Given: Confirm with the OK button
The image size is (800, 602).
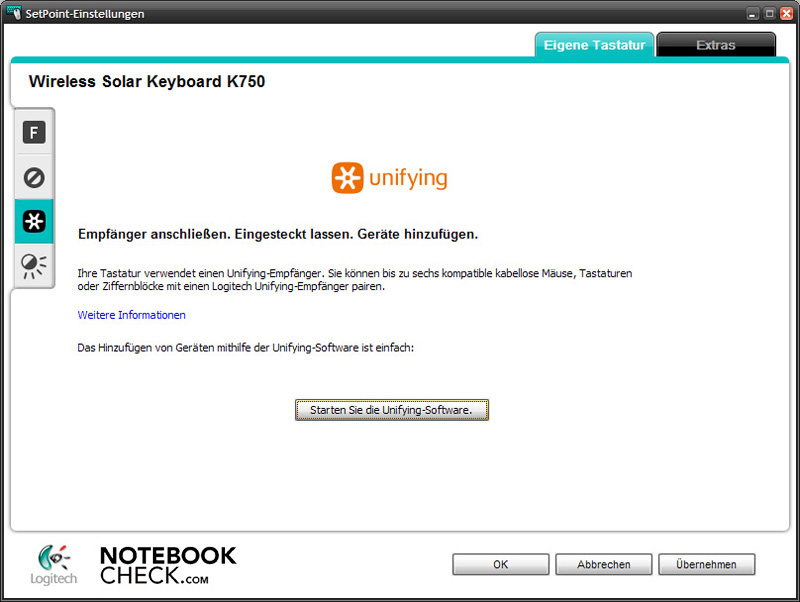Looking at the screenshot, I should pyautogui.click(x=501, y=564).
